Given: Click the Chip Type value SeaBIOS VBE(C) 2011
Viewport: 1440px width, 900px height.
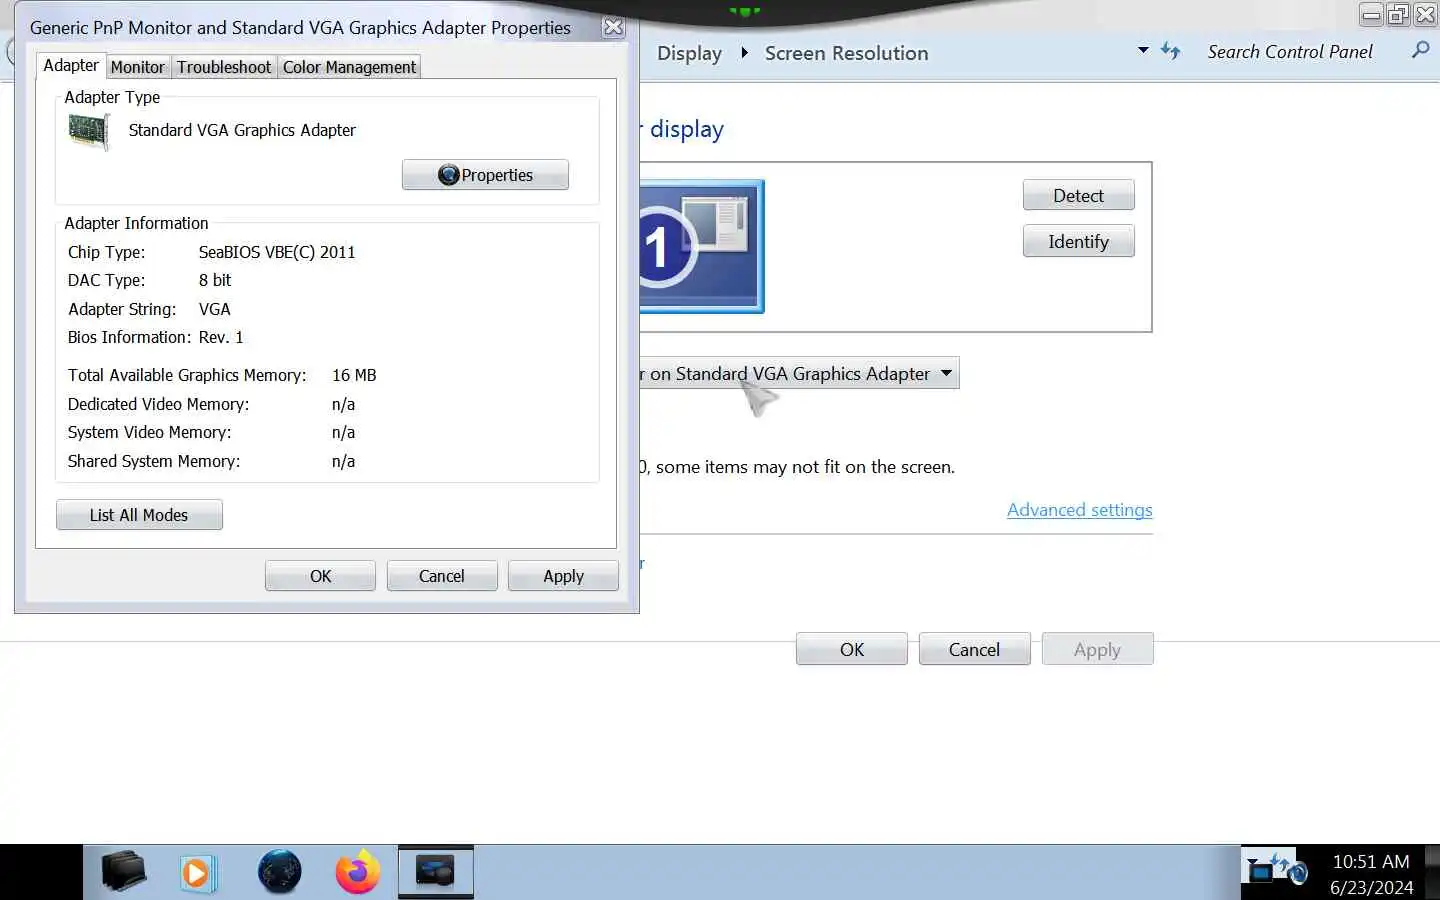Looking at the screenshot, I should pos(277,252).
